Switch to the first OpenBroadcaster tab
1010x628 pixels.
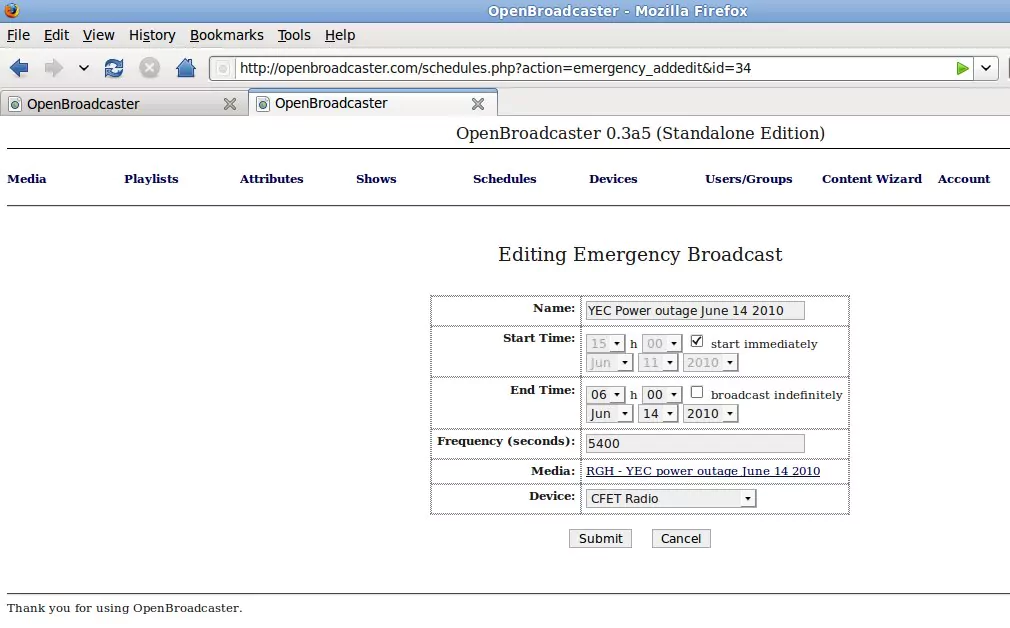[x=124, y=104]
